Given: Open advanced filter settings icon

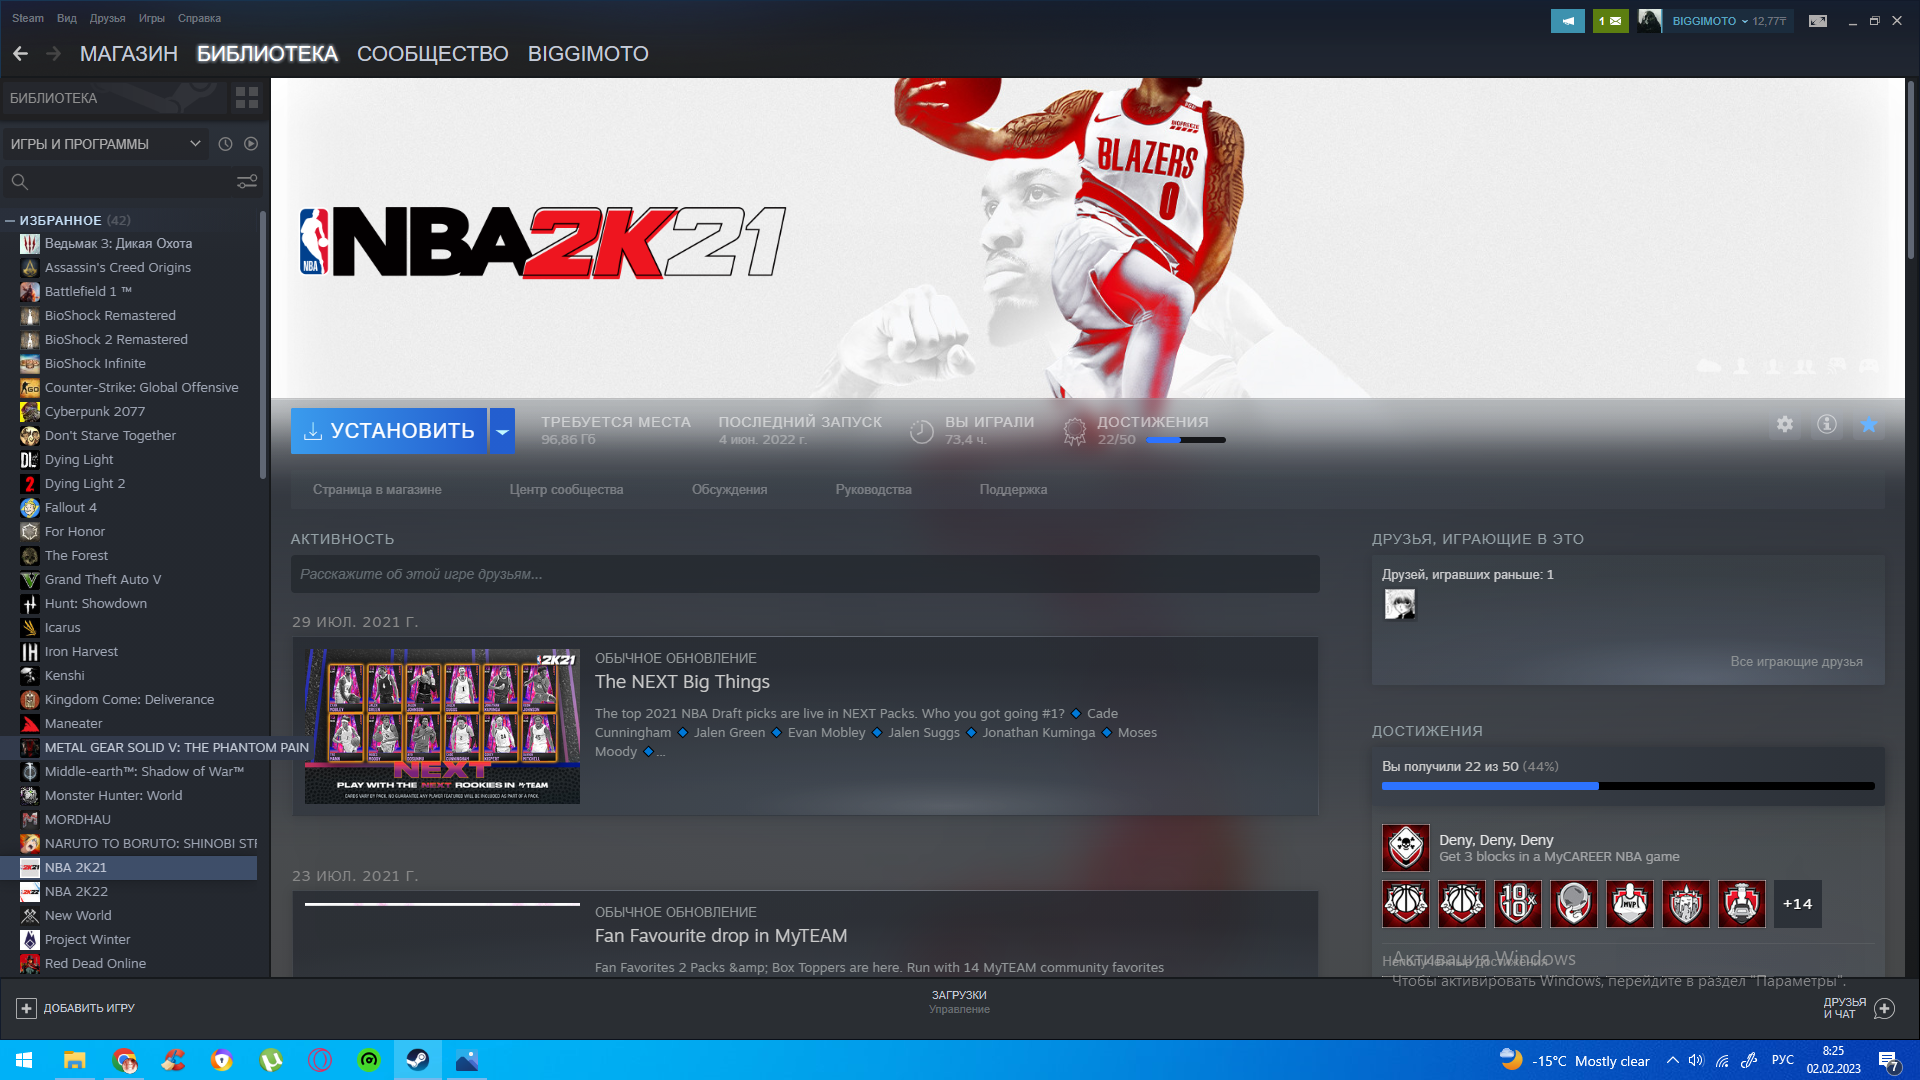Looking at the screenshot, I should pos(246,182).
